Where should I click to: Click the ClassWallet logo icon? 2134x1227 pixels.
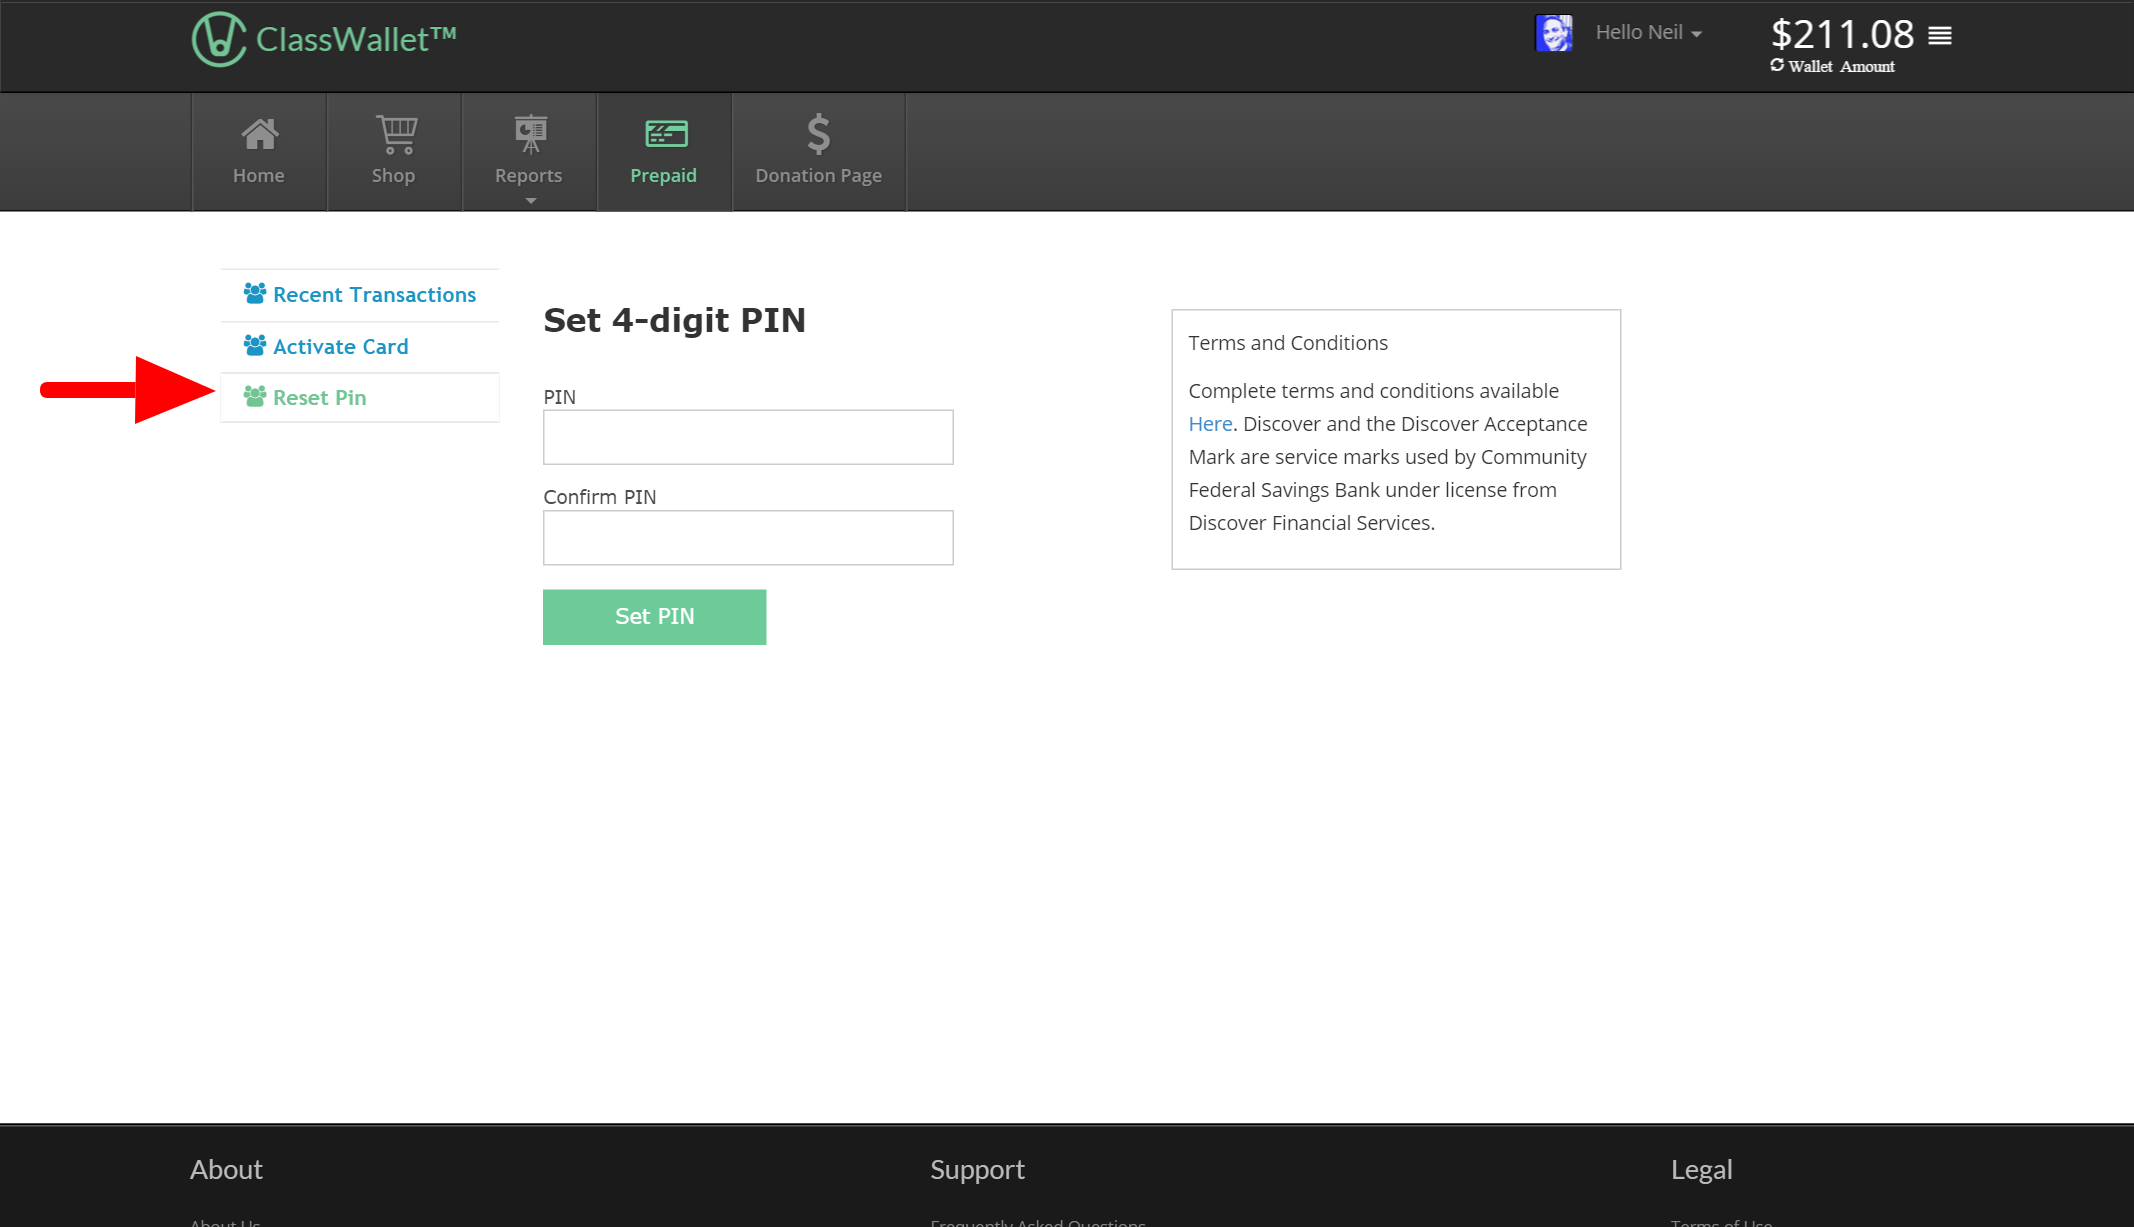[x=218, y=39]
